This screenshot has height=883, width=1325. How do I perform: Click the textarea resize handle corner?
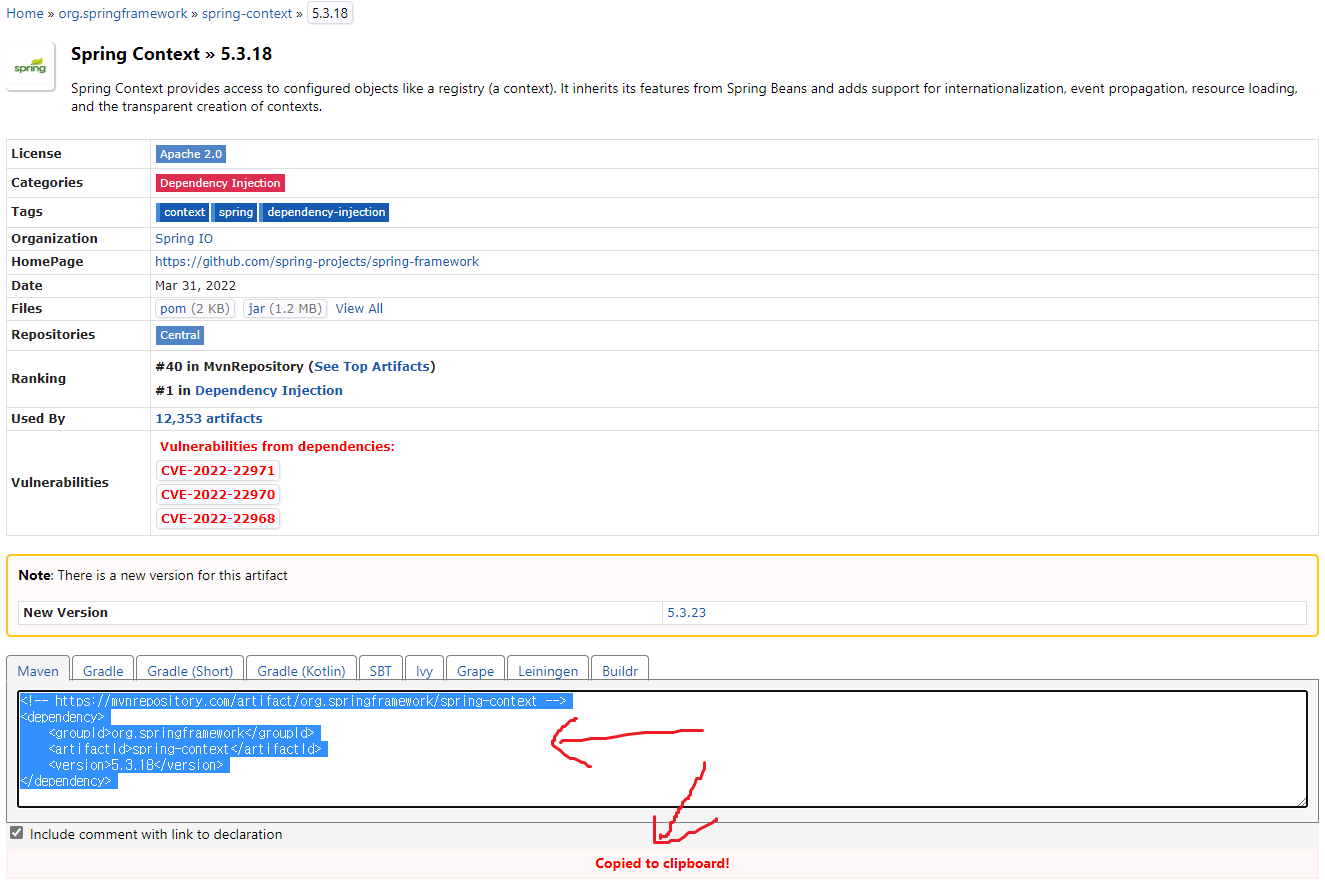click(x=1301, y=801)
